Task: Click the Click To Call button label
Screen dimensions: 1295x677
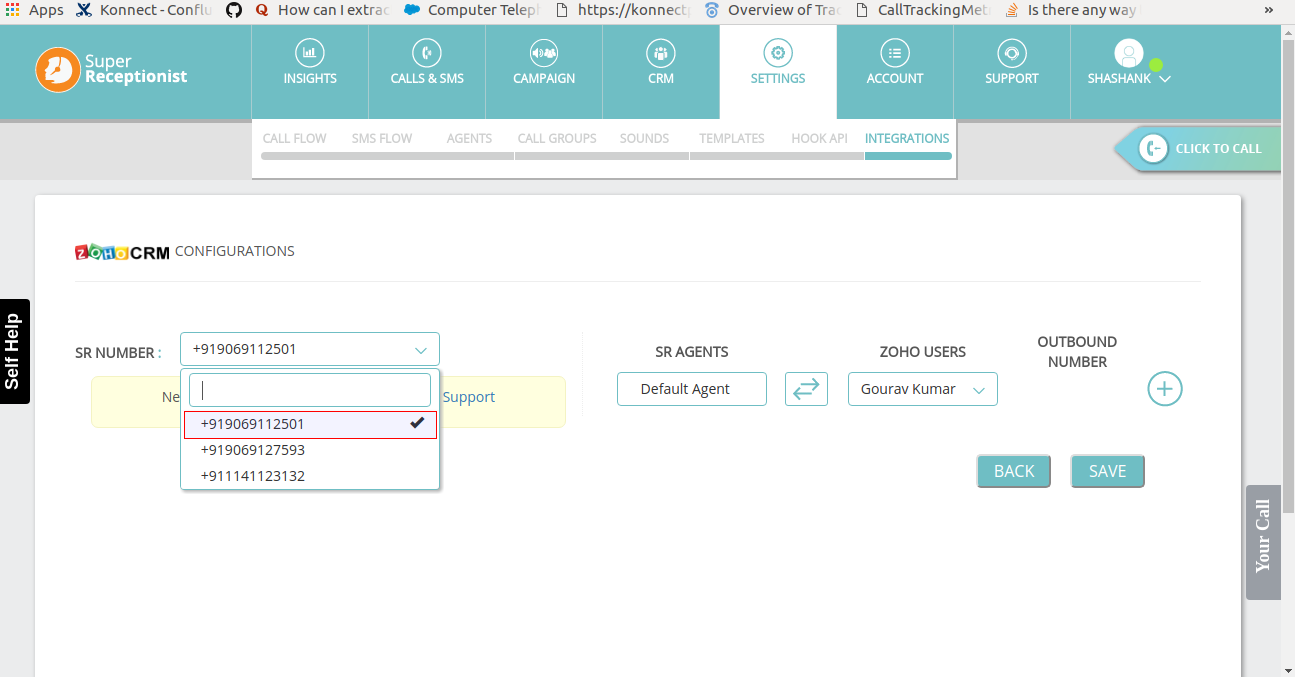Action: pyautogui.click(x=1218, y=148)
